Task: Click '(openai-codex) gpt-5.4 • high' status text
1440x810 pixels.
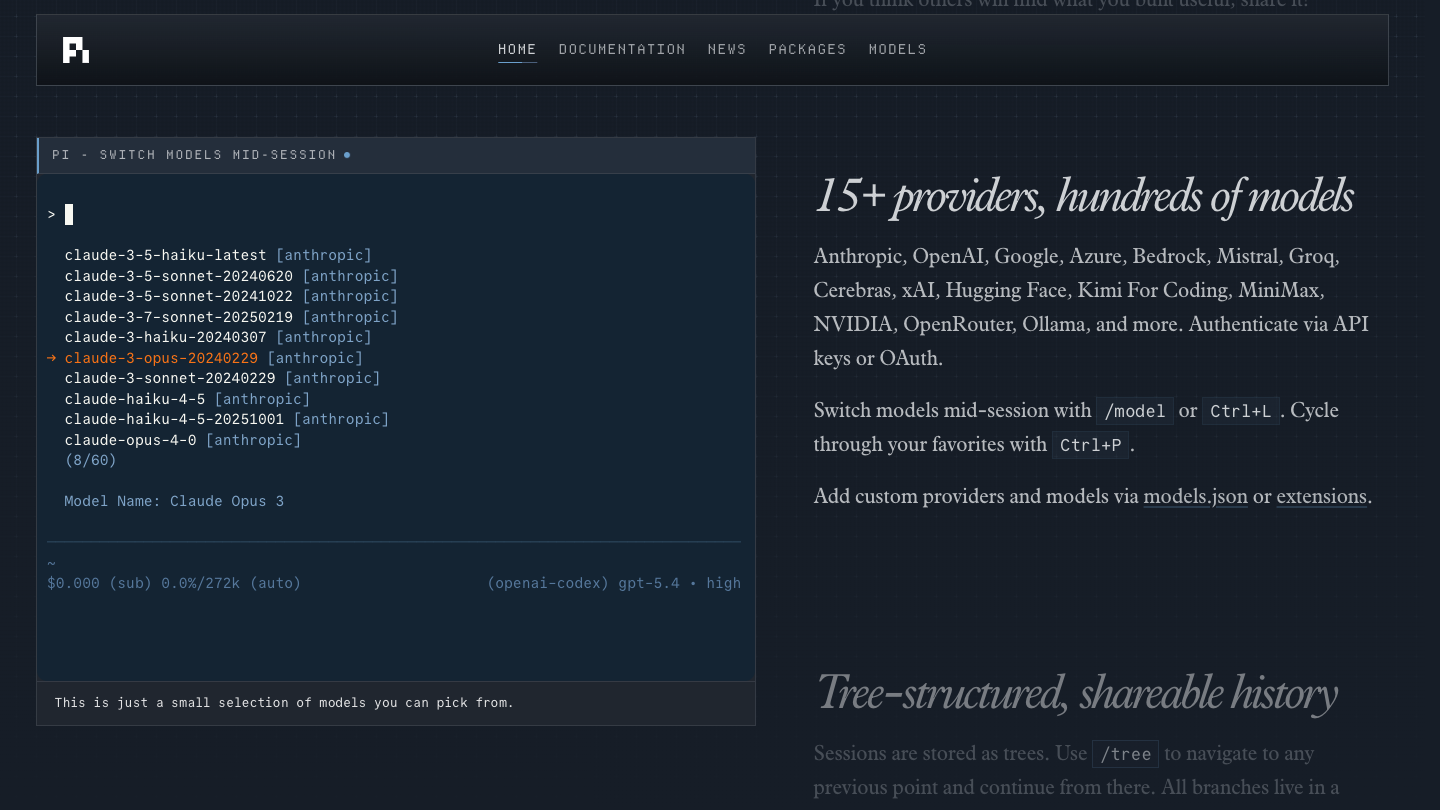Action: (x=614, y=583)
